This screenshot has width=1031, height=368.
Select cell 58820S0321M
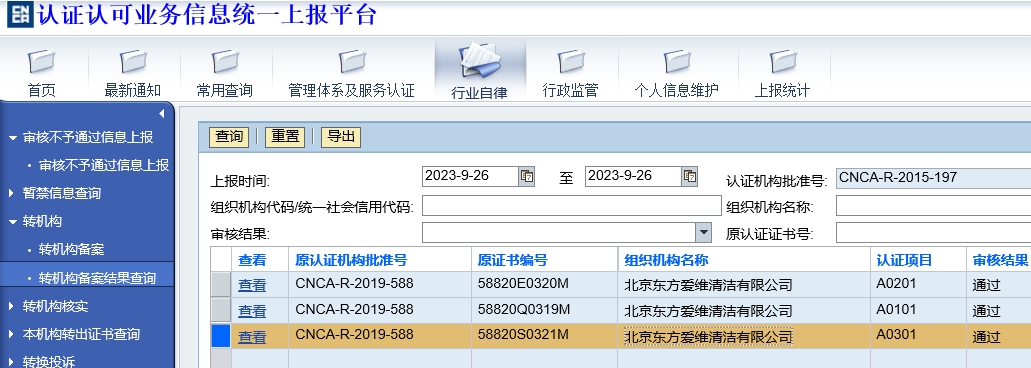click(x=544, y=336)
